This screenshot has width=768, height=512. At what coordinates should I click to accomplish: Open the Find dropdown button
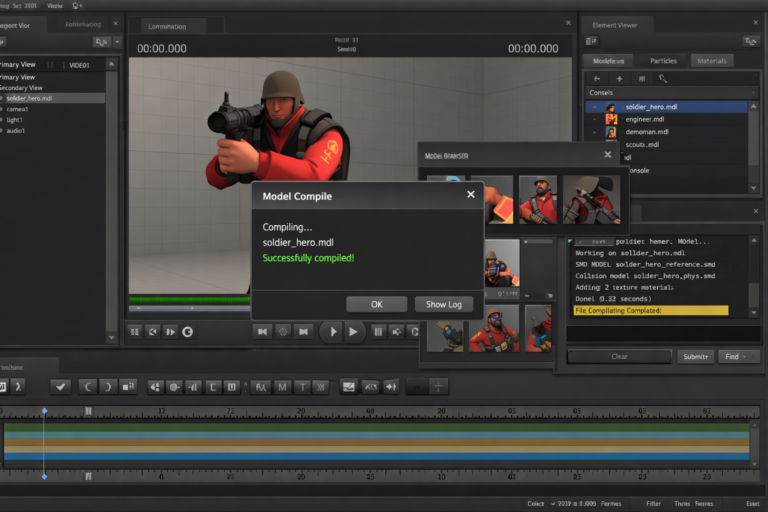pyautogui.click(x=739, y=357)
